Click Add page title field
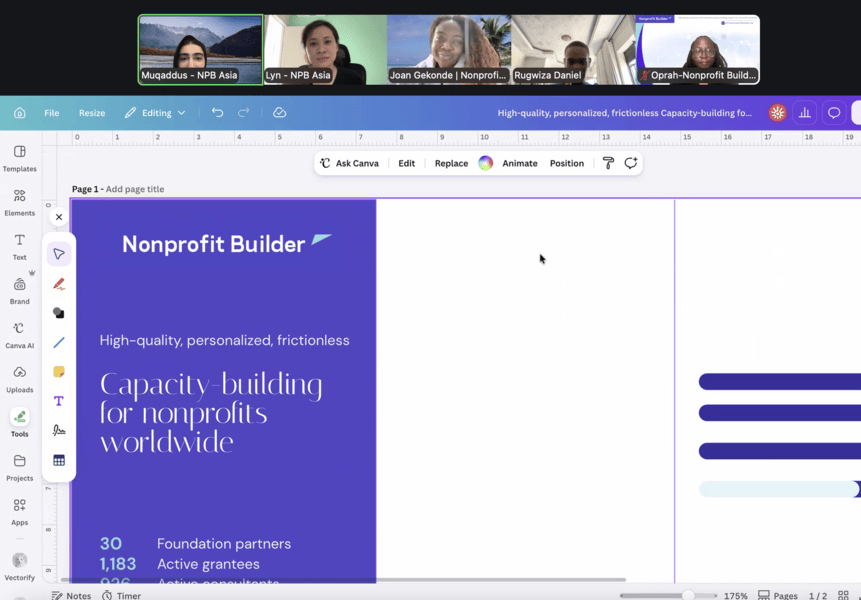This screenshot has width=861, height=600. click(135, 189)
